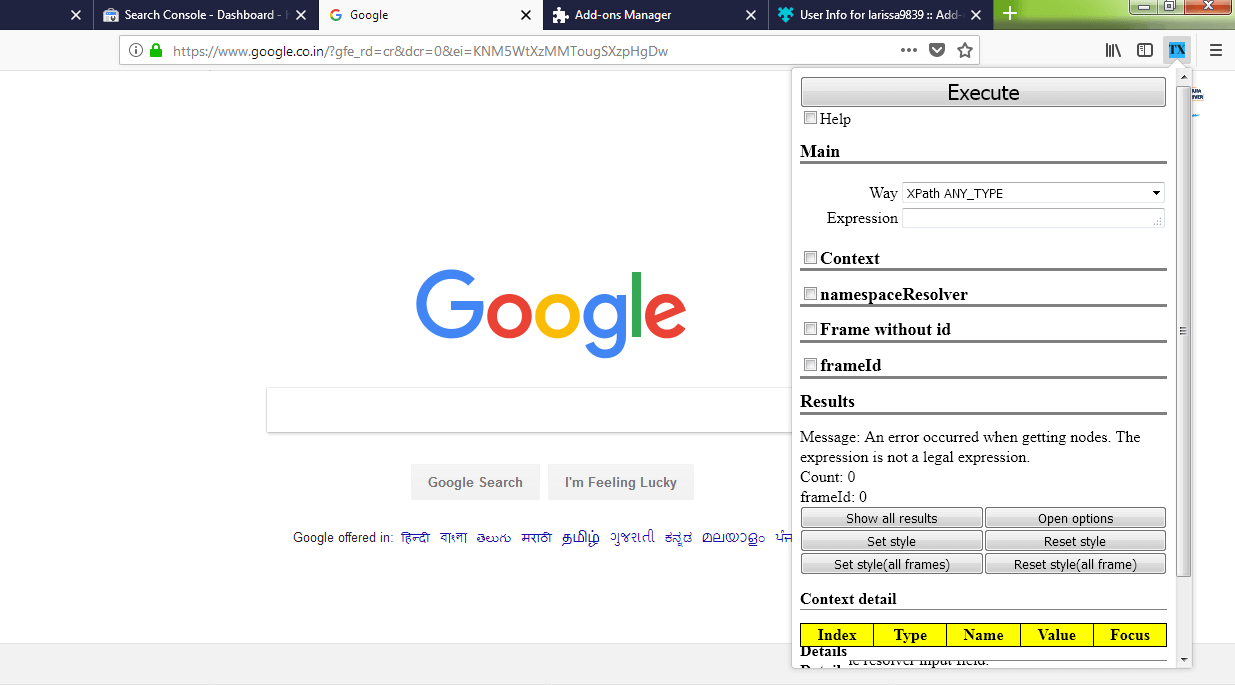Open the page actions three-dot menu
This screenshot has height=685, width=1235.
[908, 49]
